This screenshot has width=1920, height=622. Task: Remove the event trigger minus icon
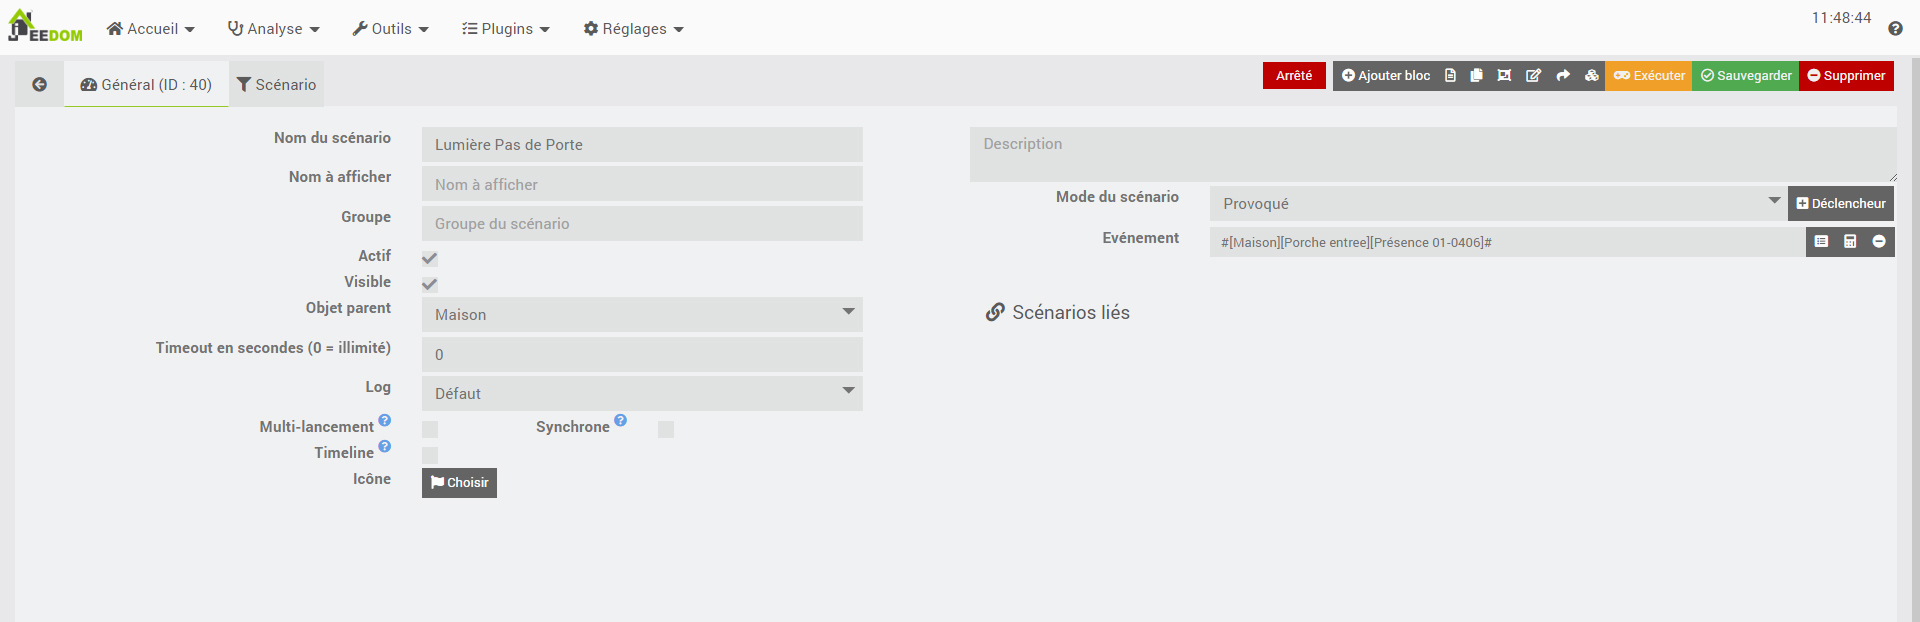click(x=1879, y=242)
